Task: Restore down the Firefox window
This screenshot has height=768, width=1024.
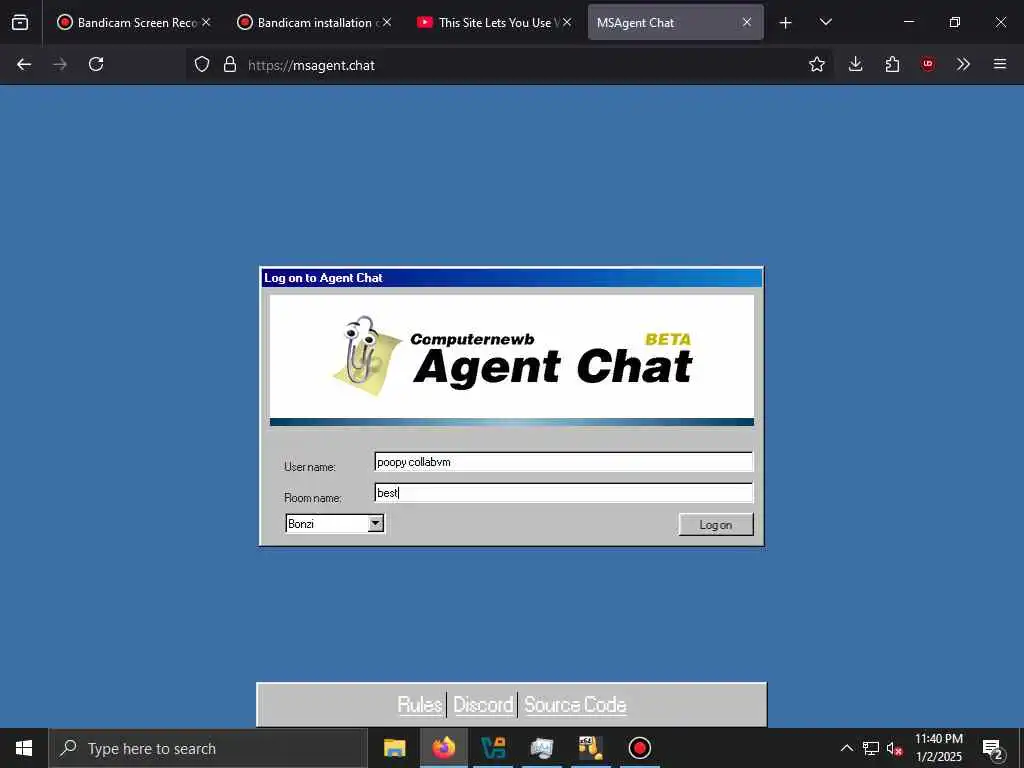Action: [x=954, y=22]
